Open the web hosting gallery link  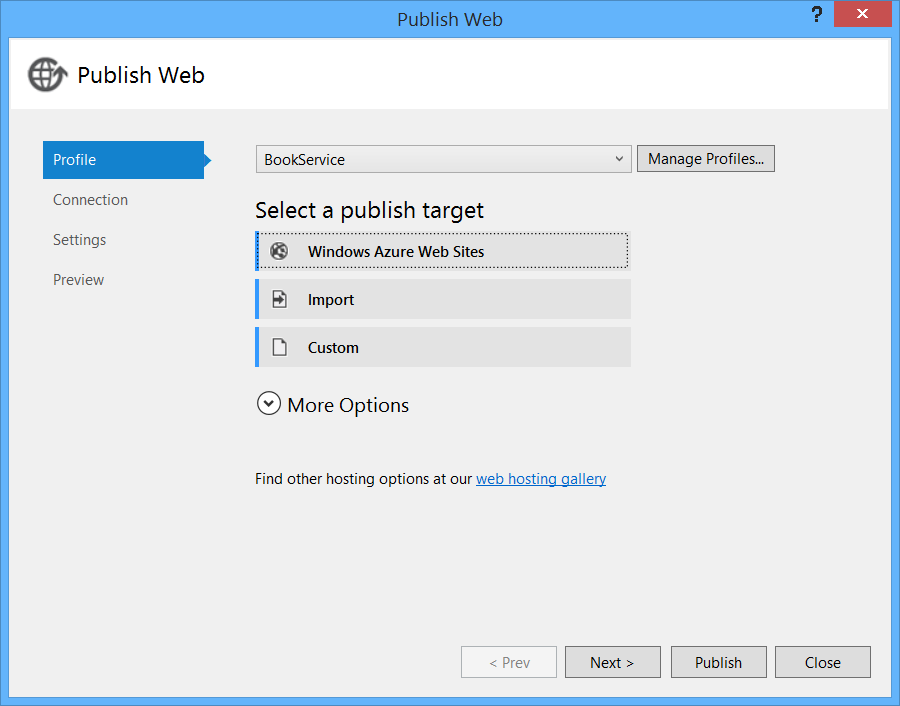pos(540,479)
